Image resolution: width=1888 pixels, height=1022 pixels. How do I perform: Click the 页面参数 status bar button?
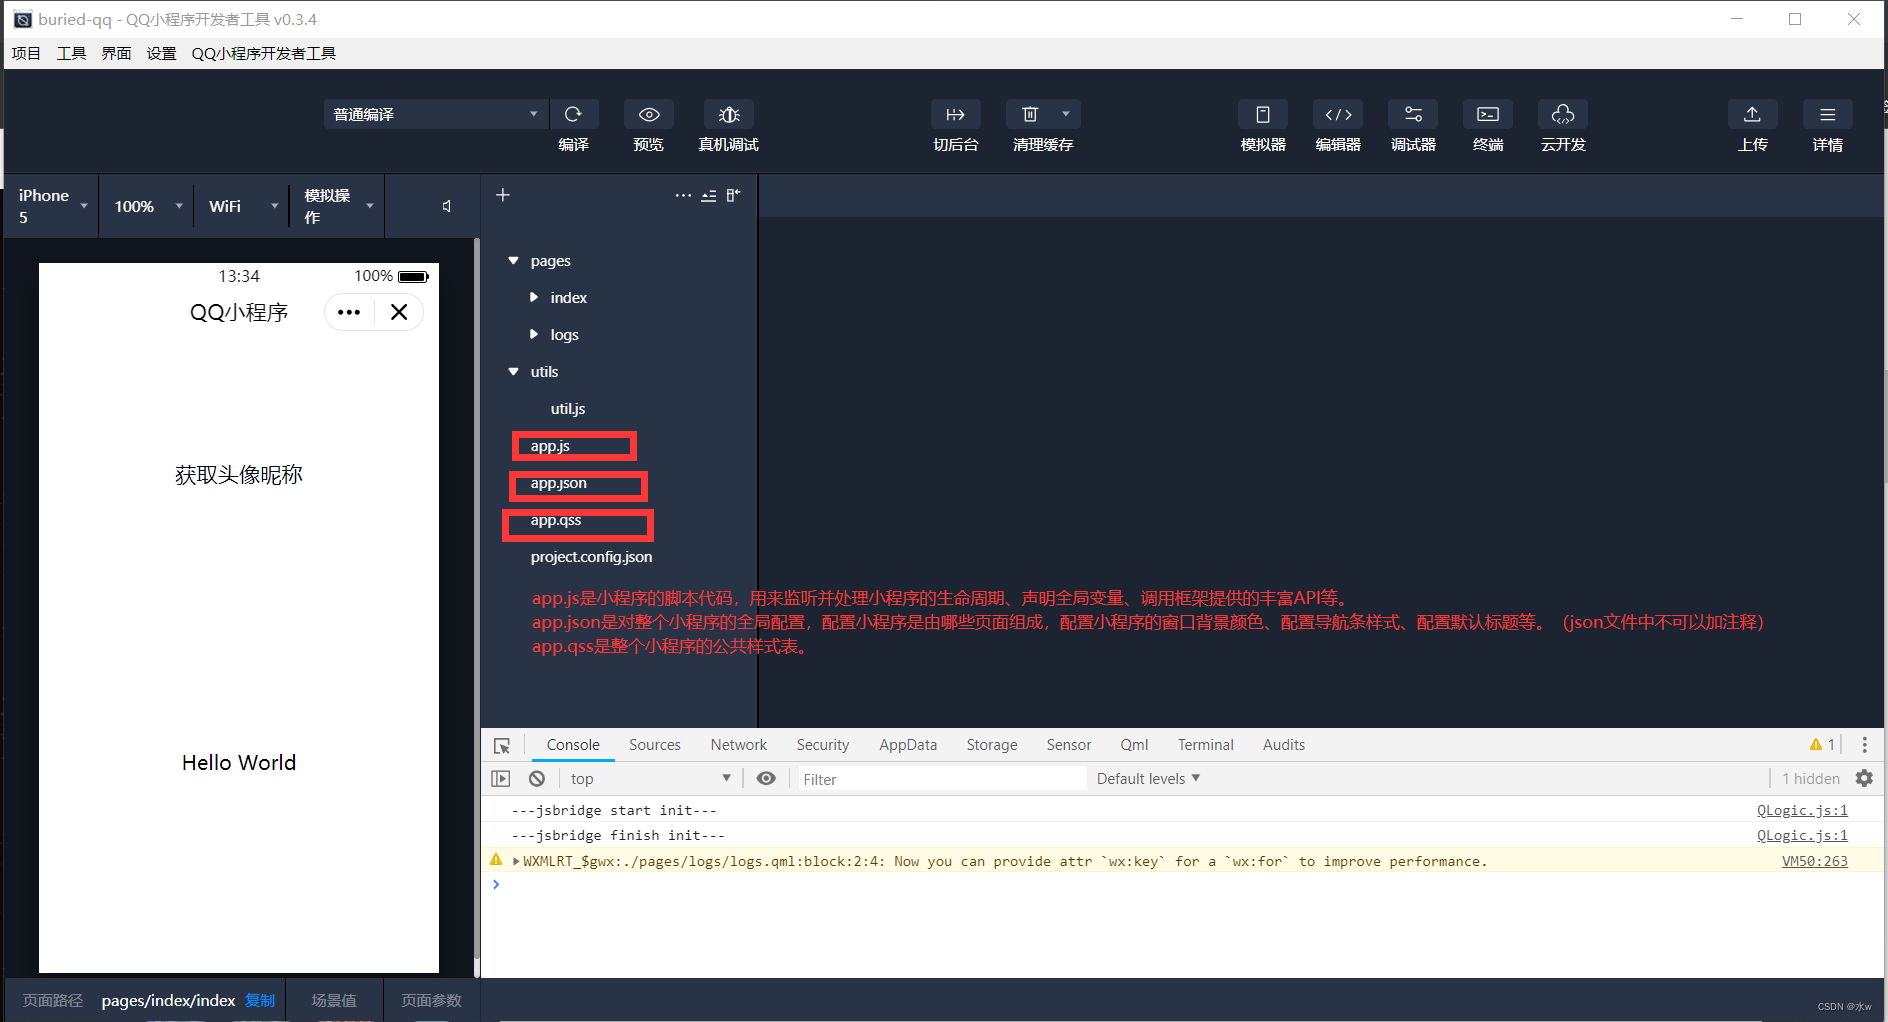(x=432, y=1000)
